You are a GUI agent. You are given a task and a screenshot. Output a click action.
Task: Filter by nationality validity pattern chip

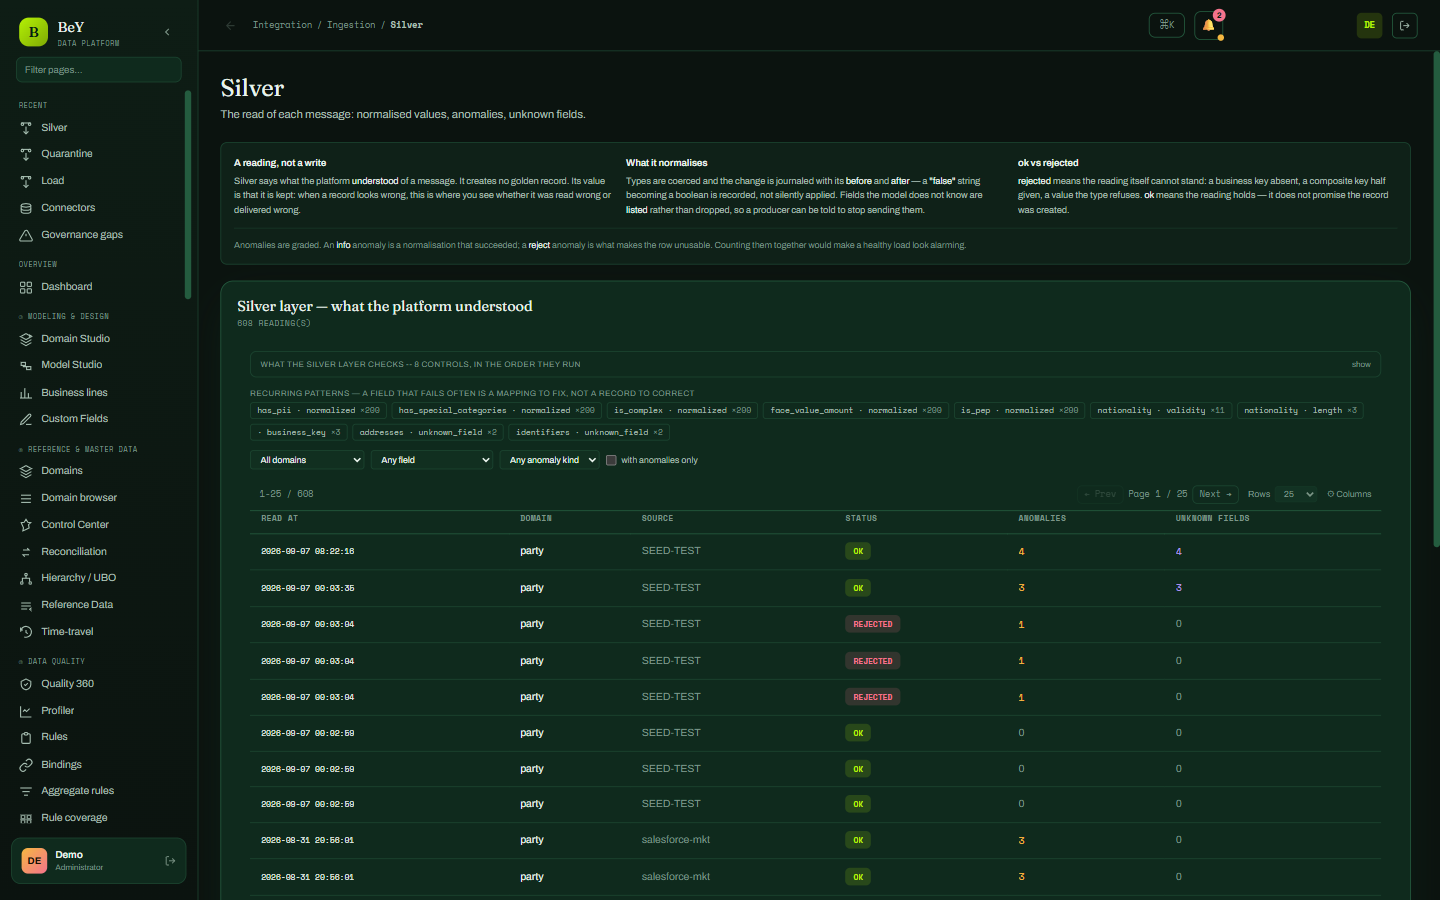click(1160, 410)
